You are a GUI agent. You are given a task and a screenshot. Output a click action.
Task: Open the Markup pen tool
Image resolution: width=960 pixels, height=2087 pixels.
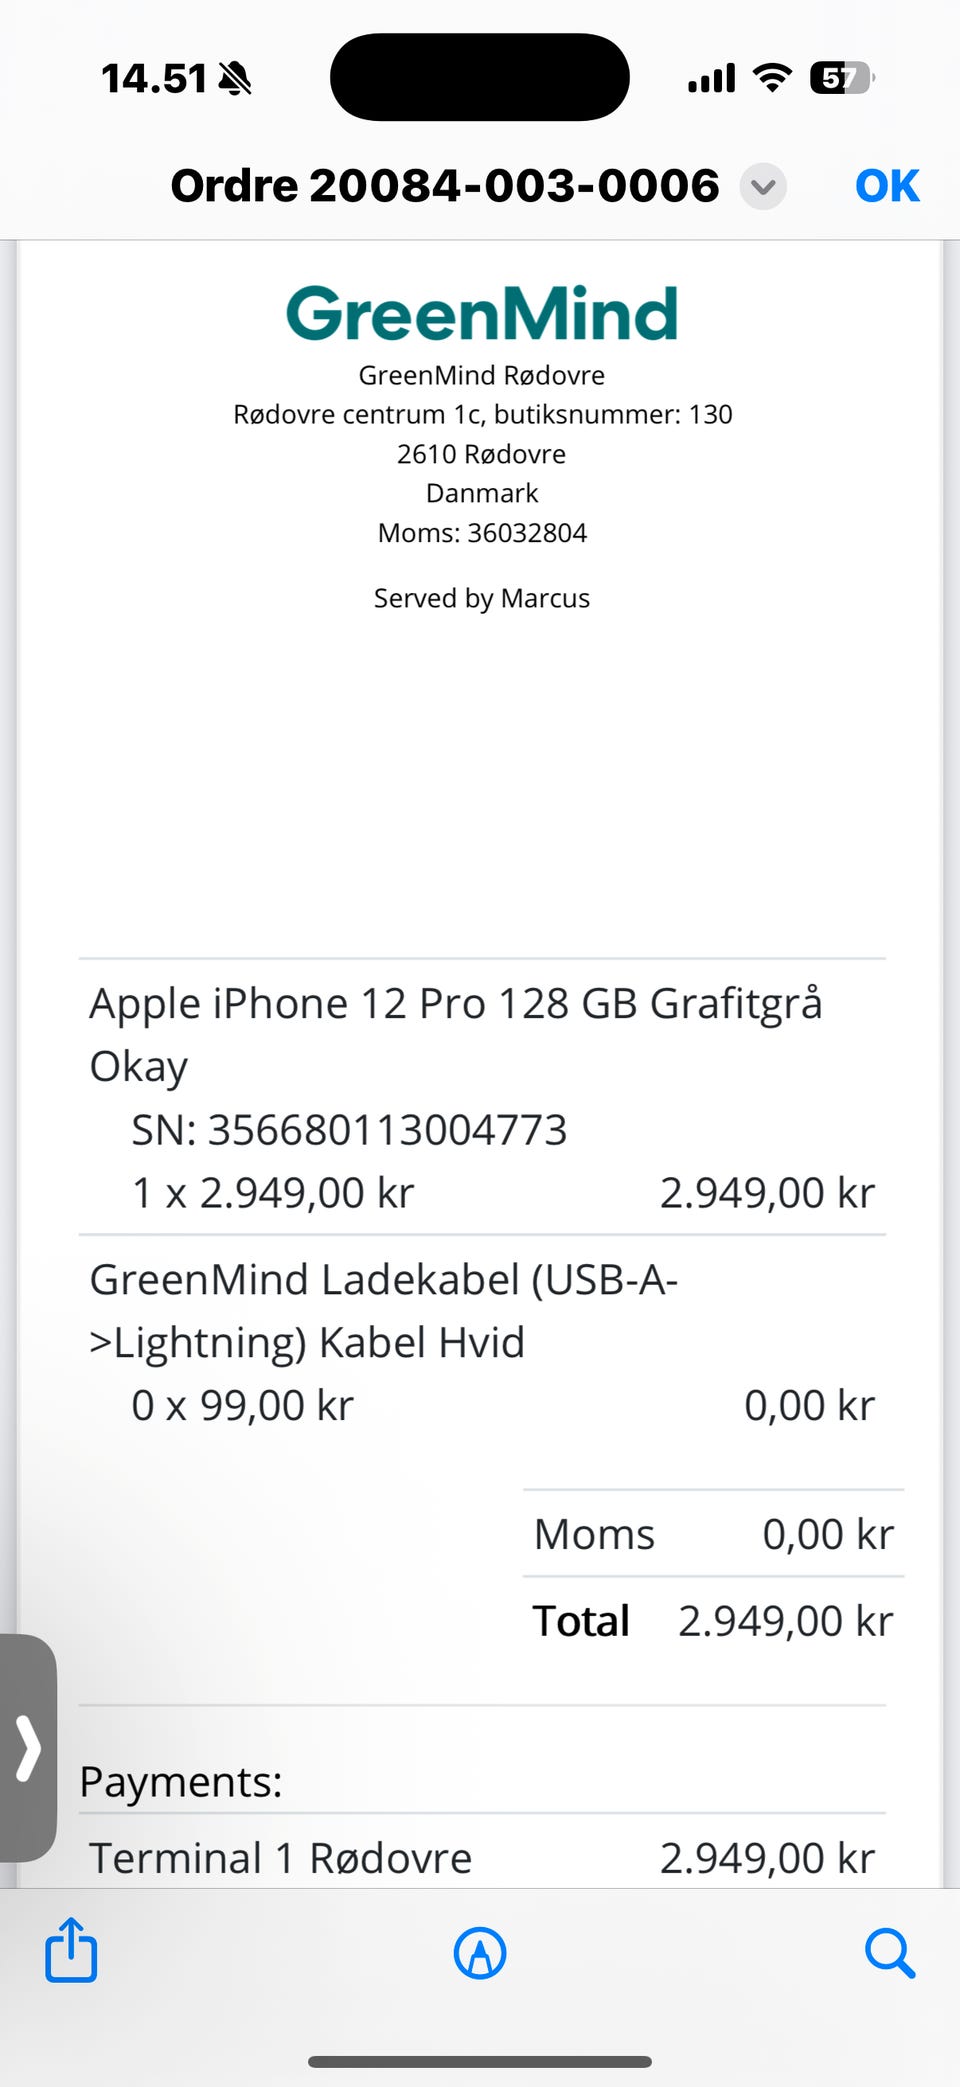[480, 1952]
